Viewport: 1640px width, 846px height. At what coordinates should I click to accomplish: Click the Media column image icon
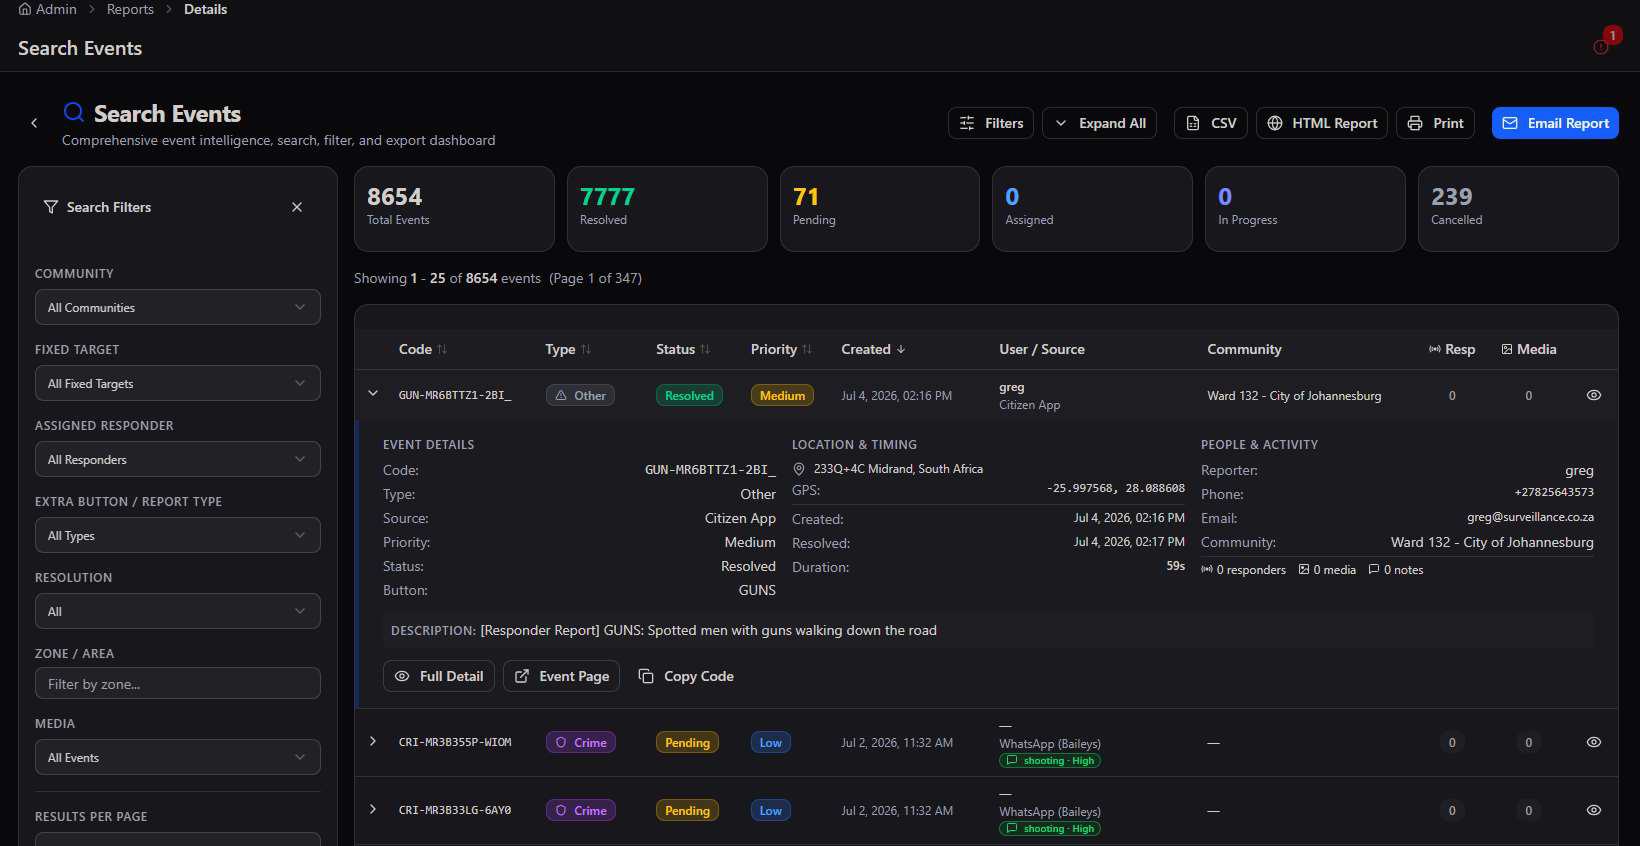(1507, 349)
